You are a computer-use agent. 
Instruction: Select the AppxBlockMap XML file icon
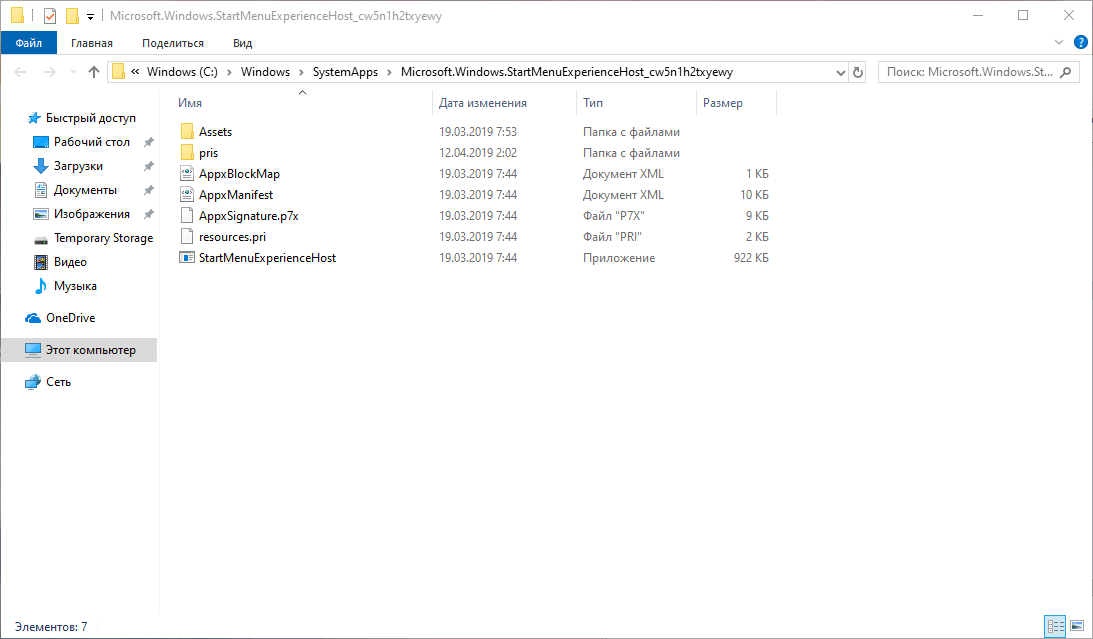click(x=186, y=174)
